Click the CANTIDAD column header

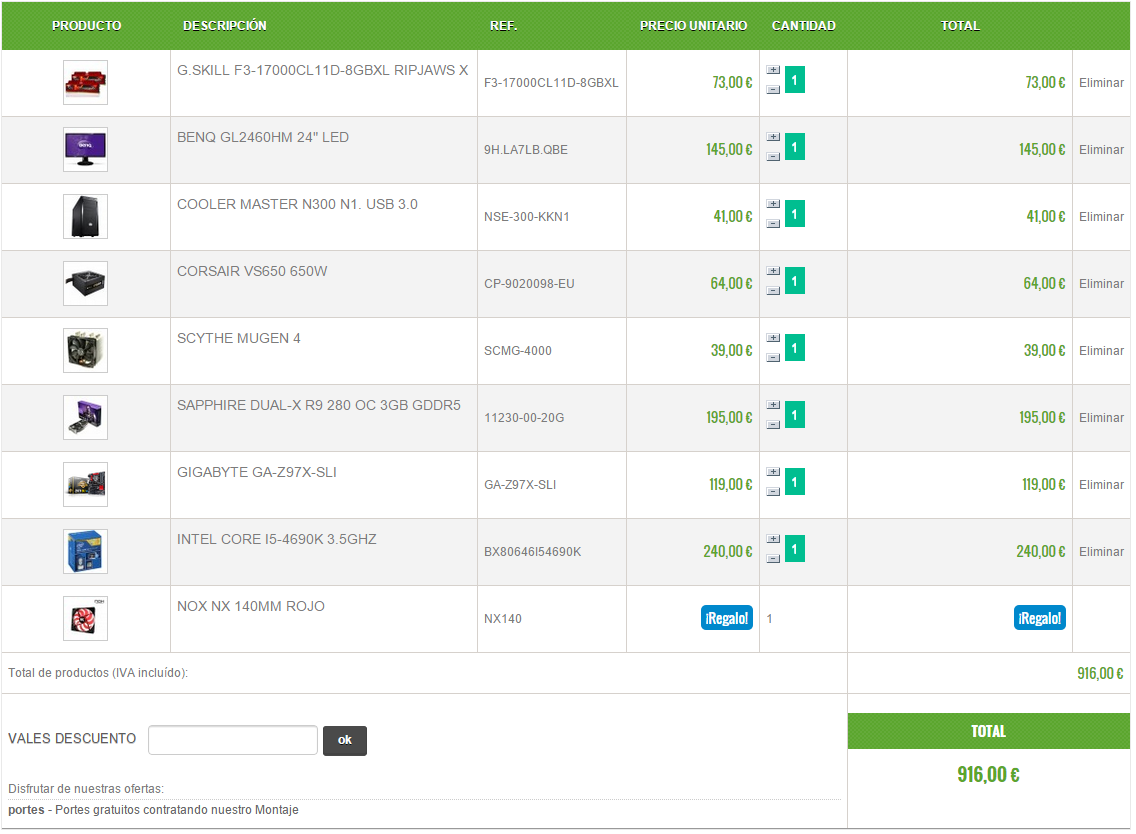click(803, 26)
